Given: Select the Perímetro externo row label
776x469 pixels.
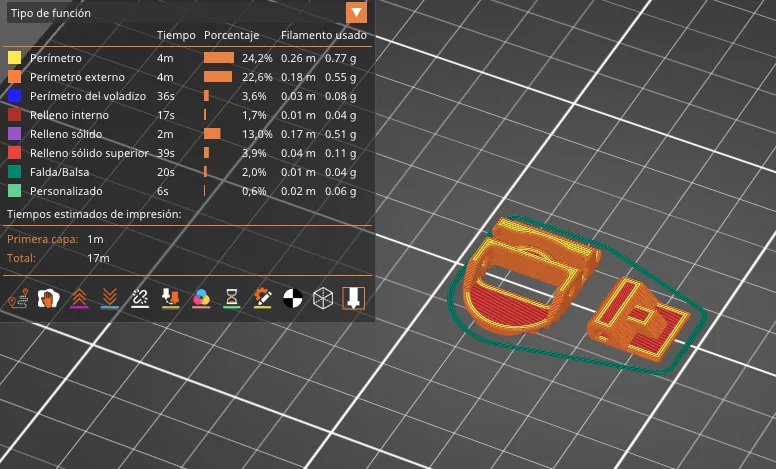Looking at the screenshot, I should 77,77.
